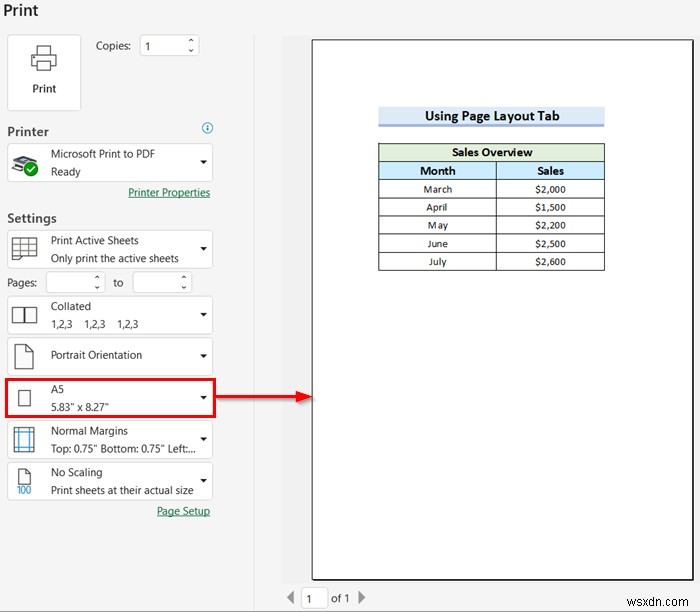Open the Page Setup link
Screen dimensions: 700x612
pos(183,511)
